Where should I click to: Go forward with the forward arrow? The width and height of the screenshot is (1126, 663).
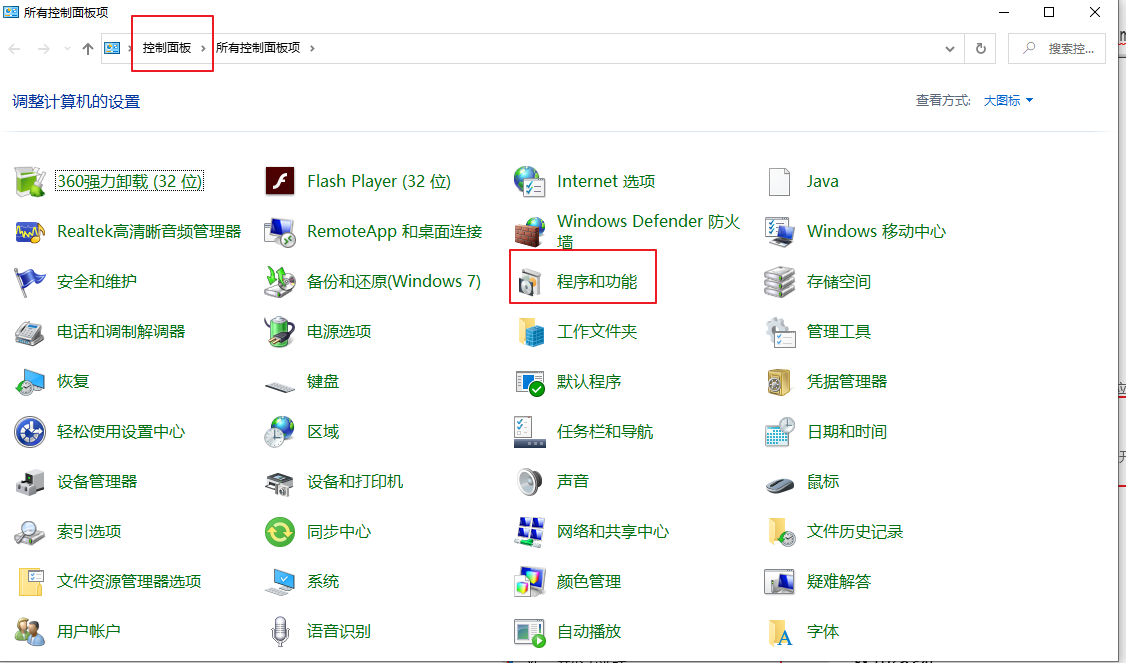tap(44, 49)
